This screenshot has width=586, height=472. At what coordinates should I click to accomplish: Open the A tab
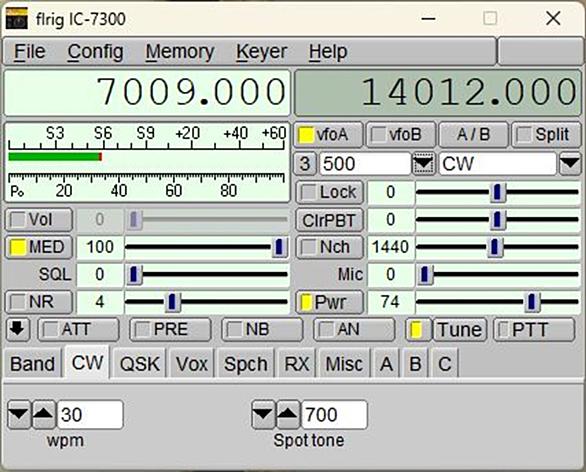[386, 364]
